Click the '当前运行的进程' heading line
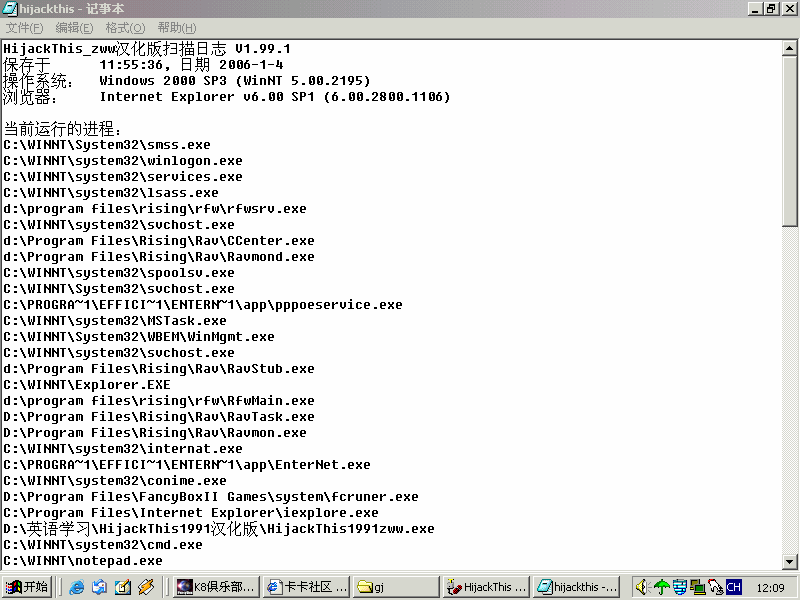 [62, 129]
